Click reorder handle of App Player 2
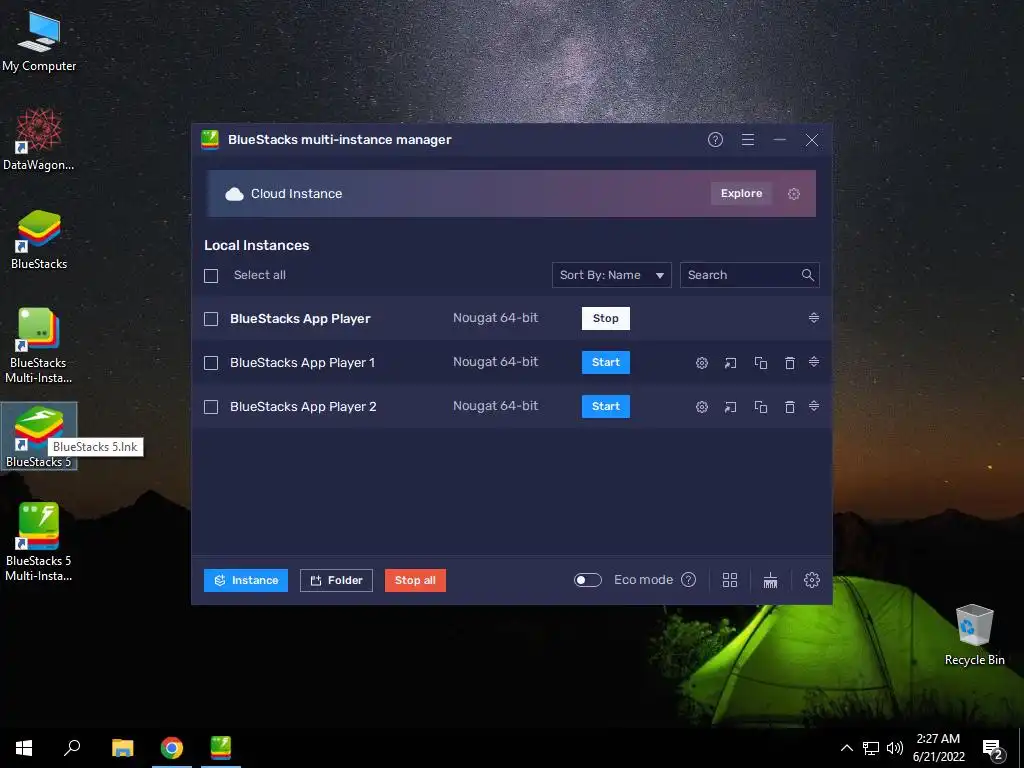The width and height of the screenshot is (1024, 768). (814, 406)
